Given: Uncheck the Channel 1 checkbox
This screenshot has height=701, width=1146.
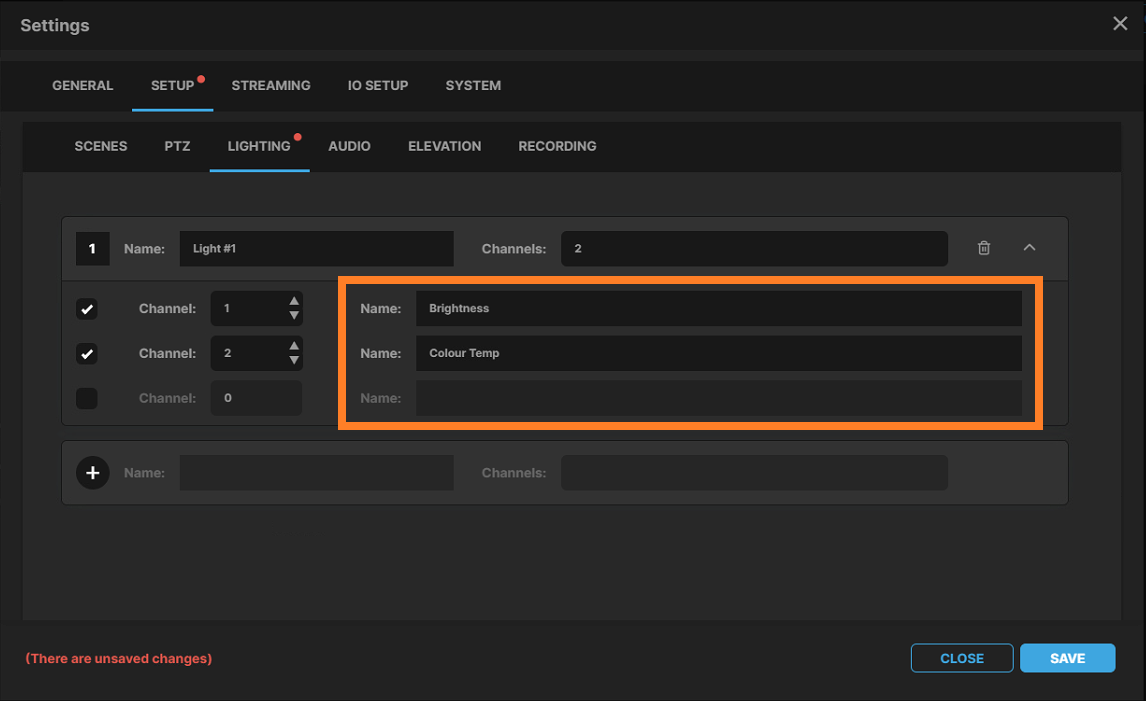Looking at the screenshot, I should (x=87, y=309).
